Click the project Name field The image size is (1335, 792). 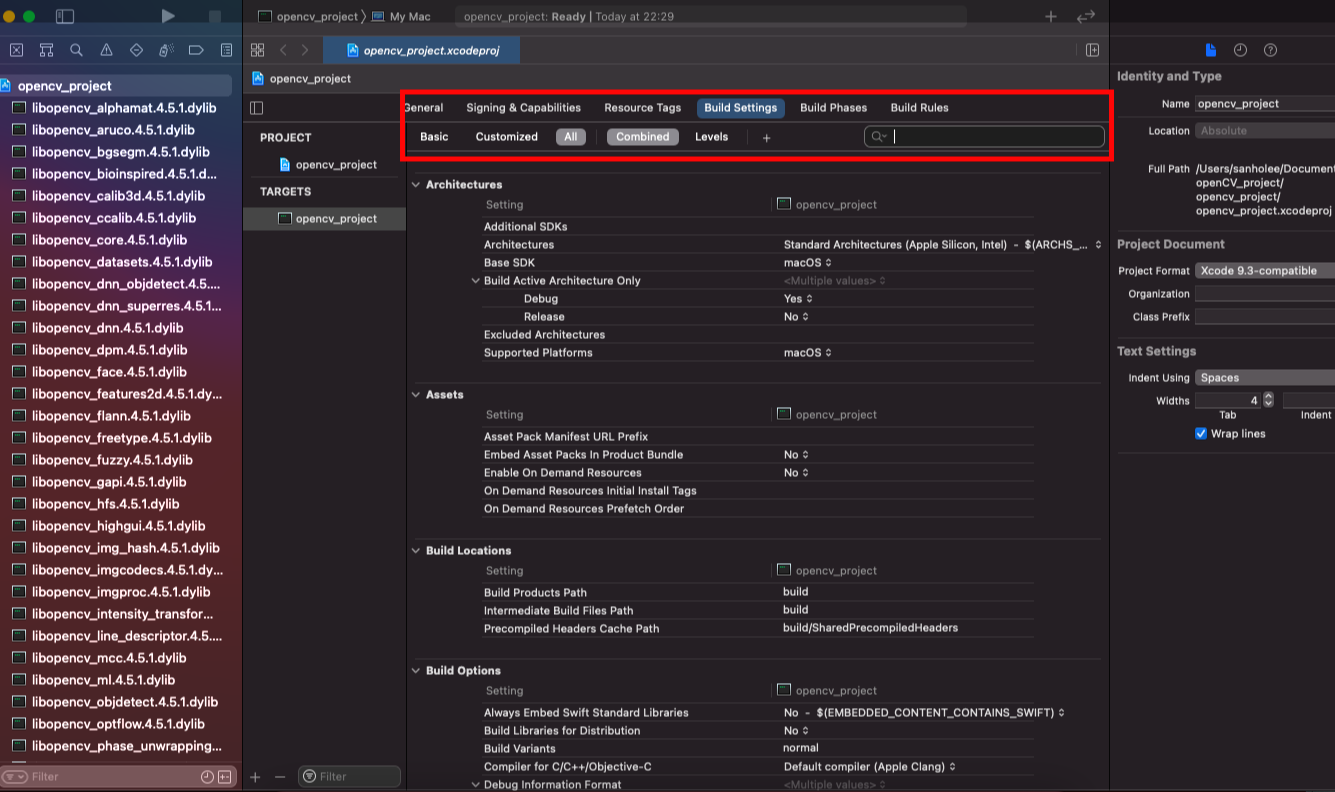coord(1265,103)
